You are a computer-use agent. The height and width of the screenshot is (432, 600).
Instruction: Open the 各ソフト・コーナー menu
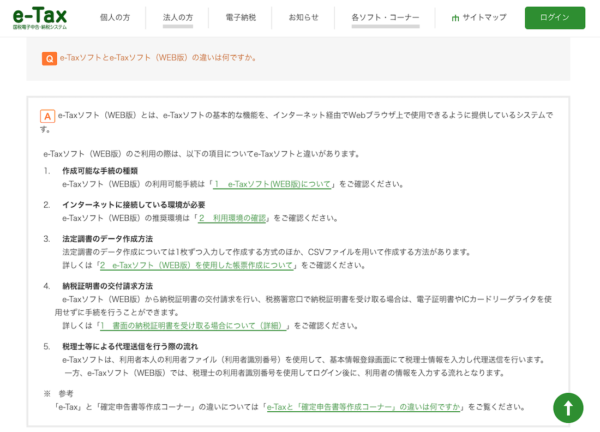(x=385, y=18)
